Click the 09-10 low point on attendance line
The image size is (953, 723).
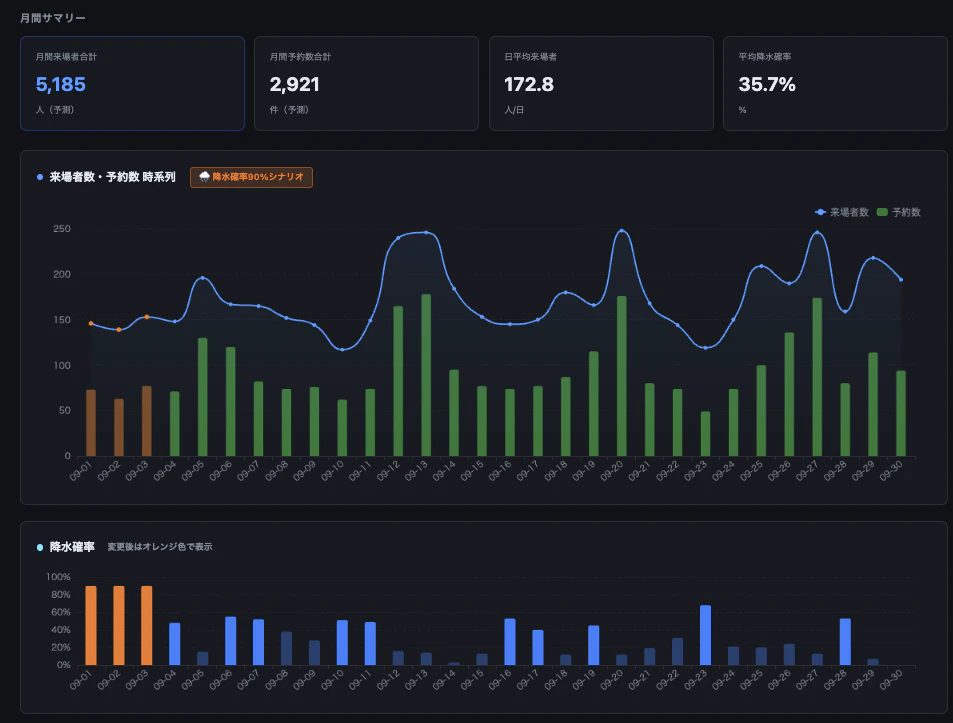[342, 349]
